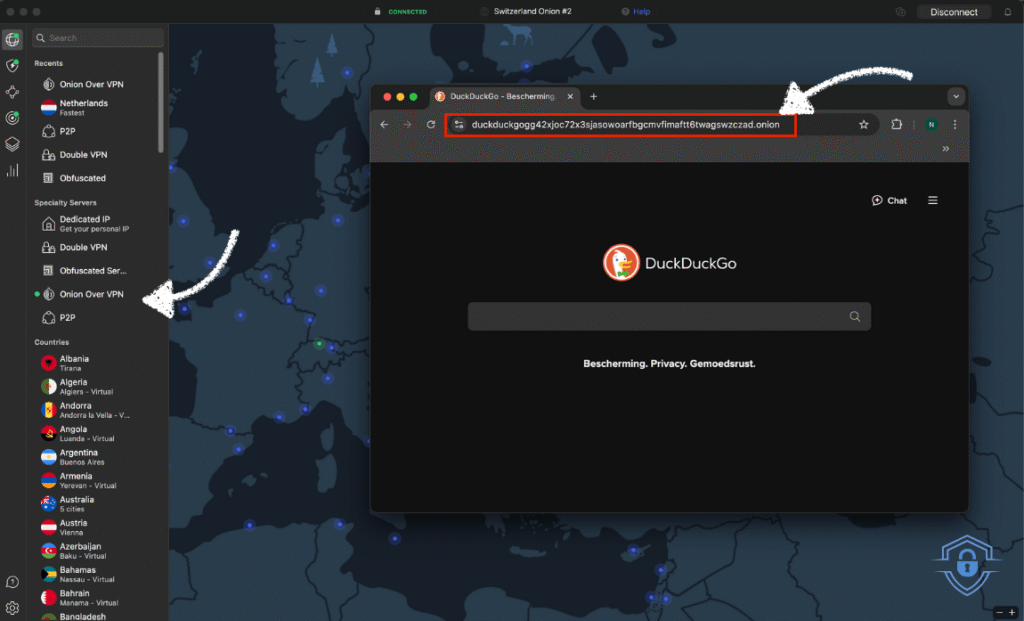Open the browser three-dot menu
Viewport: 1024px width, 621px height.
(x=955, y=125)
